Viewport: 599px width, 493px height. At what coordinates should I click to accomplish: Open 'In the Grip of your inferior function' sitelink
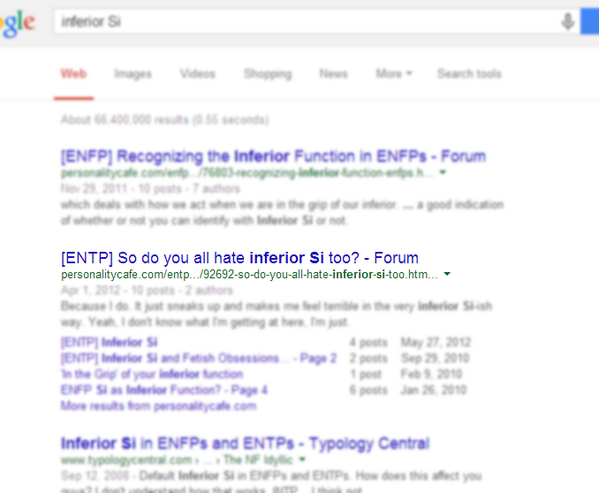152,374
